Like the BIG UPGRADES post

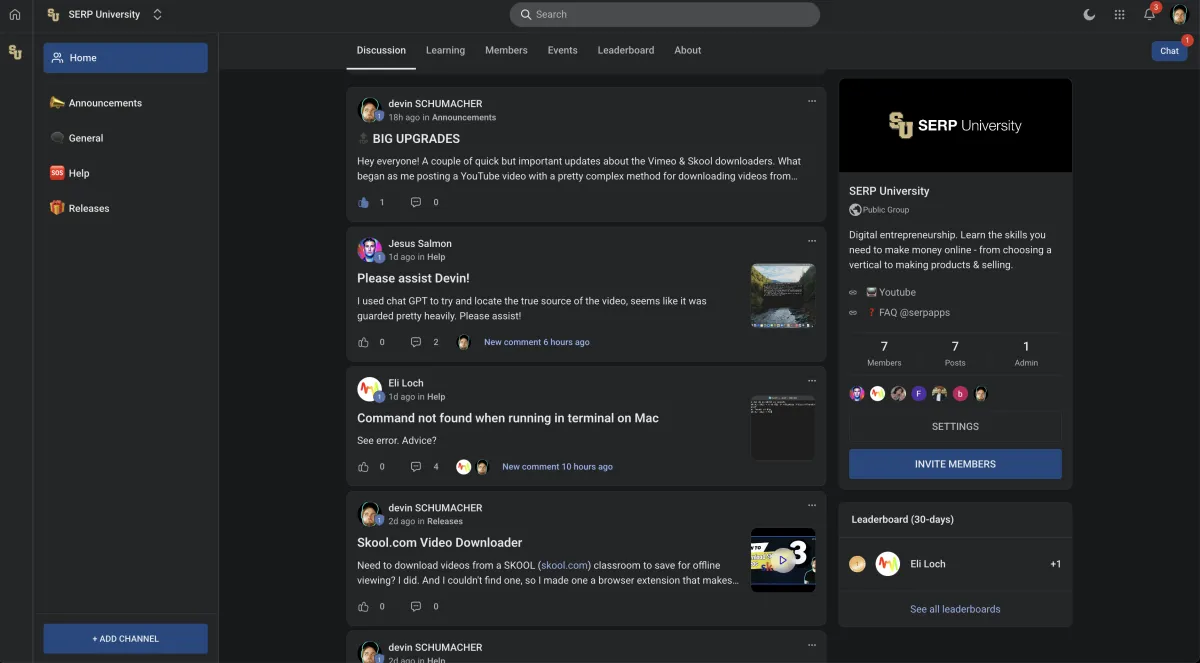coord(363,202)
